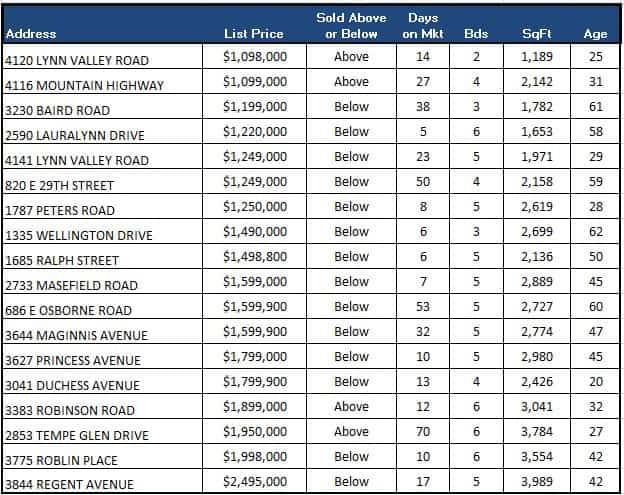Select the Age column header
The width and height of the screenshot is (624, 495).
(x=595, y=34)
